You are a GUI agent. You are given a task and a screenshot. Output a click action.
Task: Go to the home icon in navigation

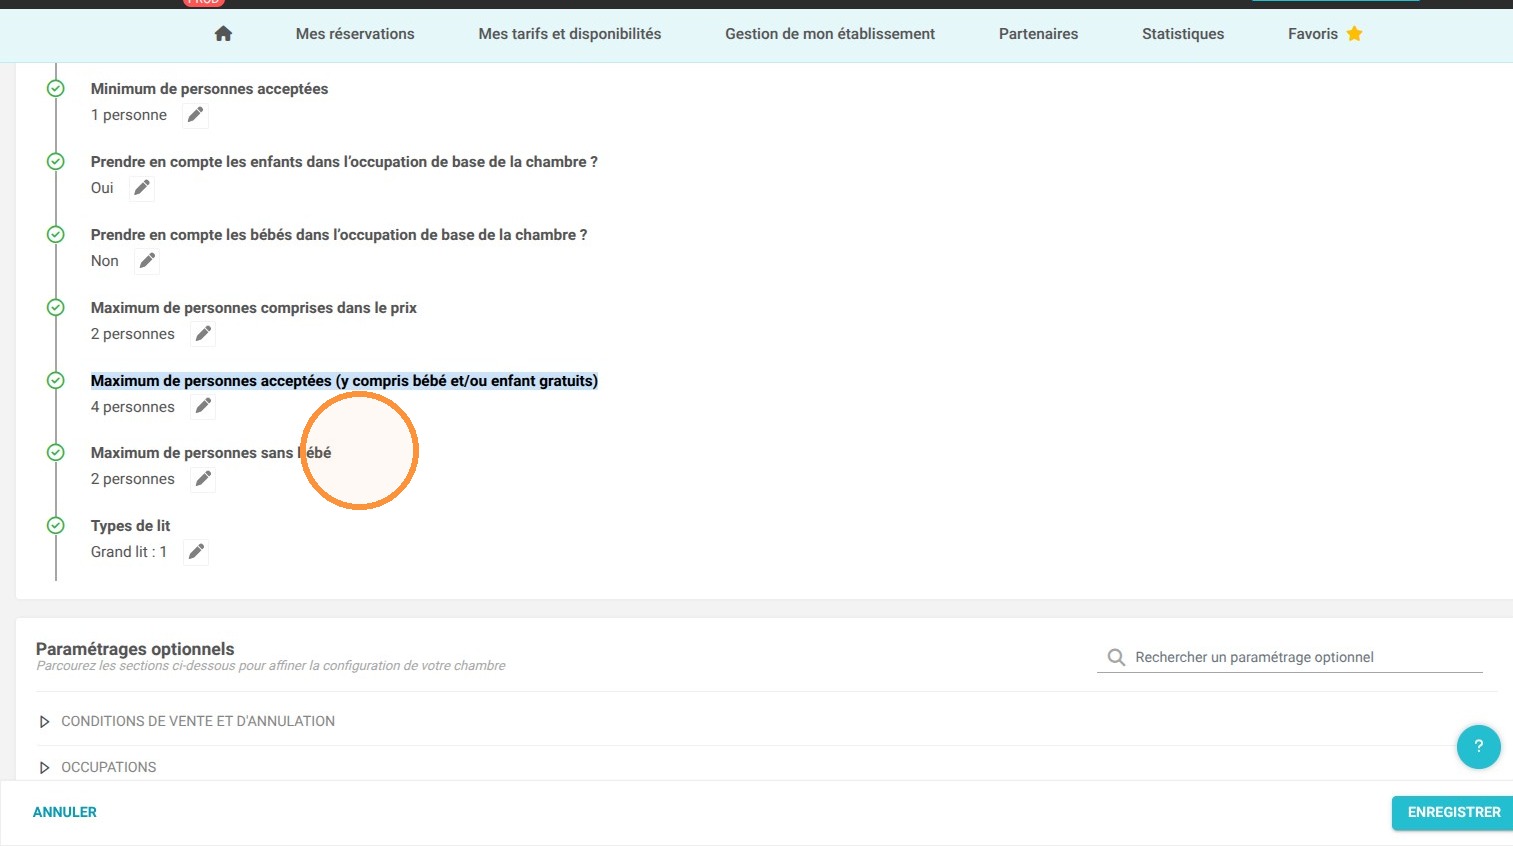[x=223, y=34]
